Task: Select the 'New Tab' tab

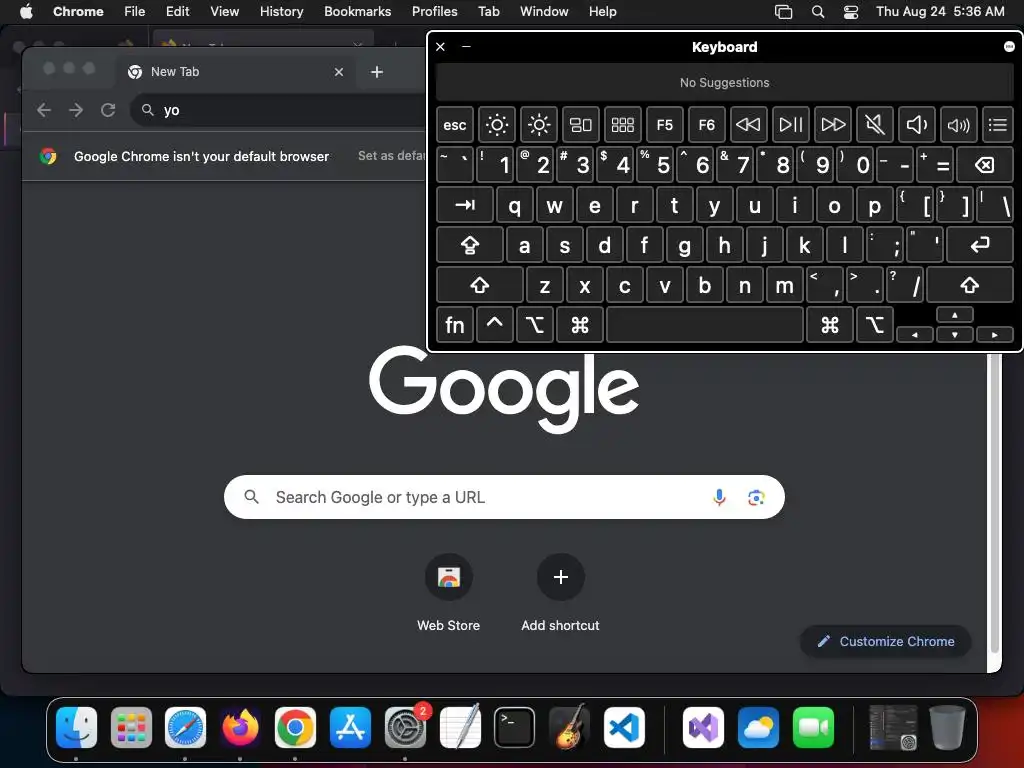Action: click(236, 72)
